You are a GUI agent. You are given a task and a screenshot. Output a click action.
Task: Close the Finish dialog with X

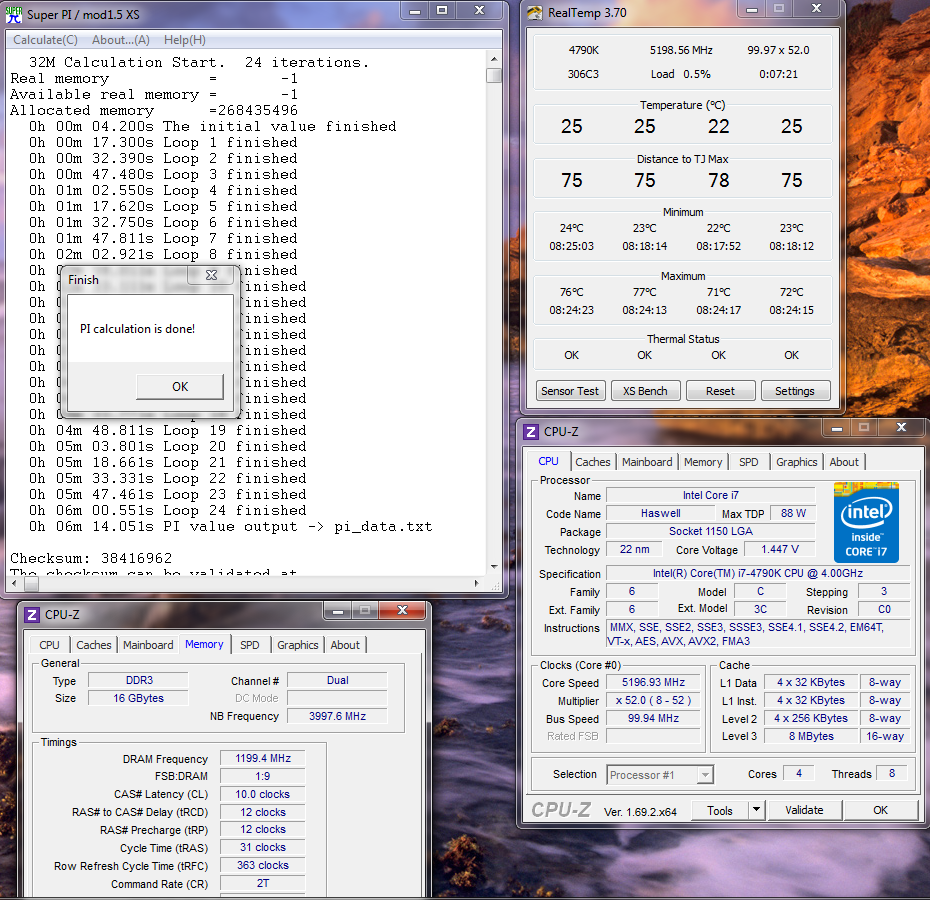[211, 275]
